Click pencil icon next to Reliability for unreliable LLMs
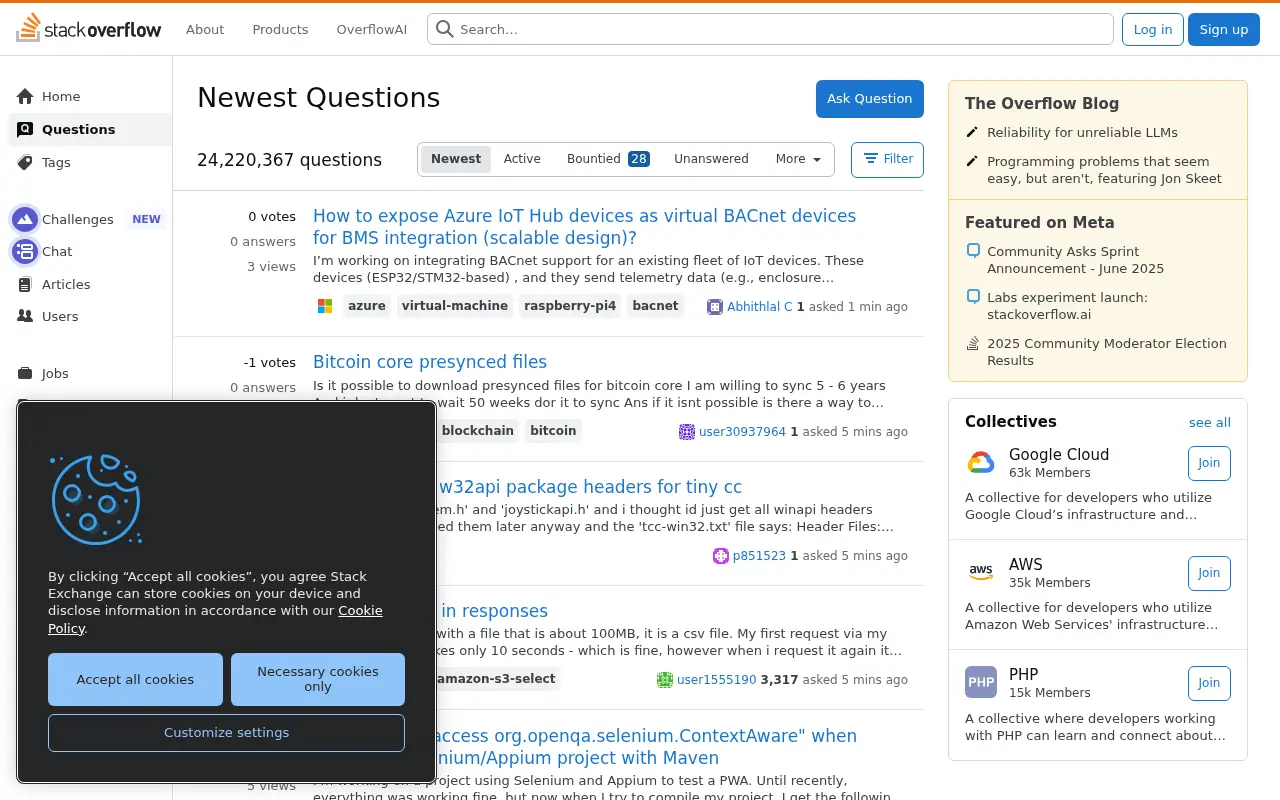Image resolution: width=1280 pixels, height=800 pixels. coord(972,132)
